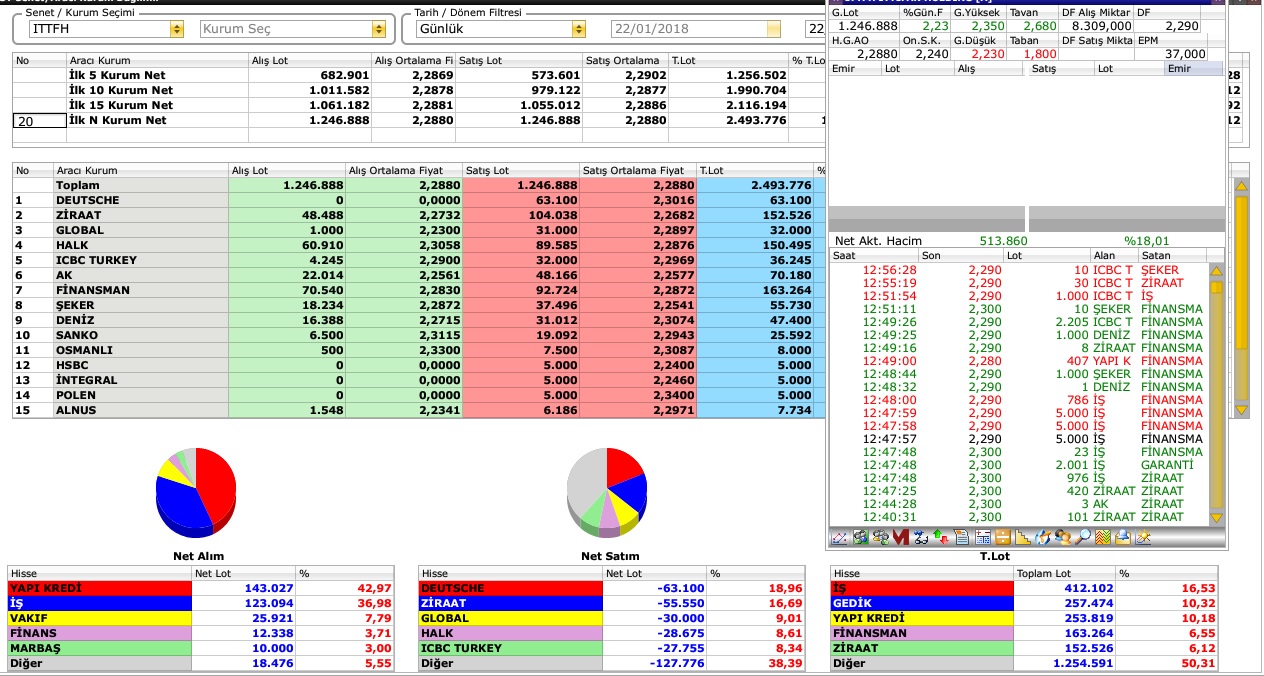Click the magnifying glass search icon
1264x676 pixels.
coord(1083,538)
